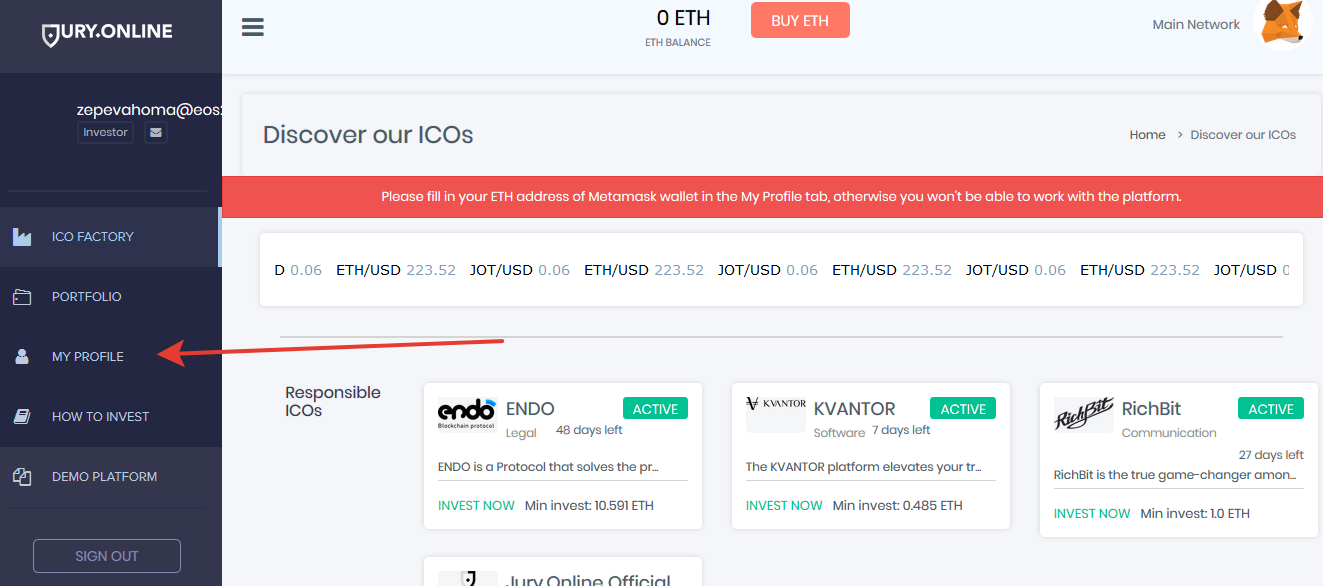Click Discover our ICOs breadcrumb
Screen dimensions: 1323x586
click(x=1243, y=135)
